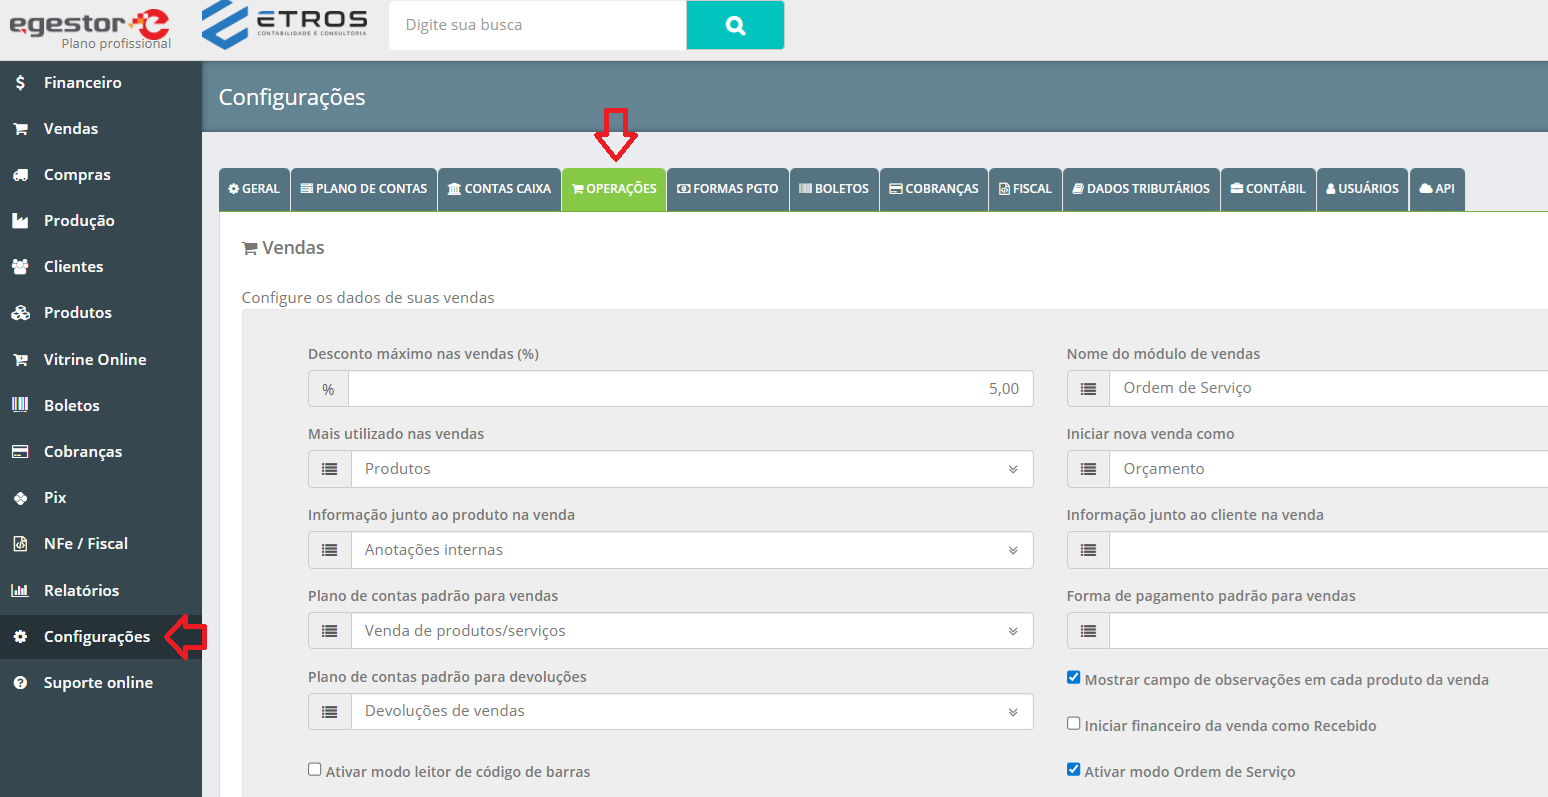Uncheck 'Mostrar campo de observações' checkbox
This screenshot has height=797, width=1548.
1074,678
